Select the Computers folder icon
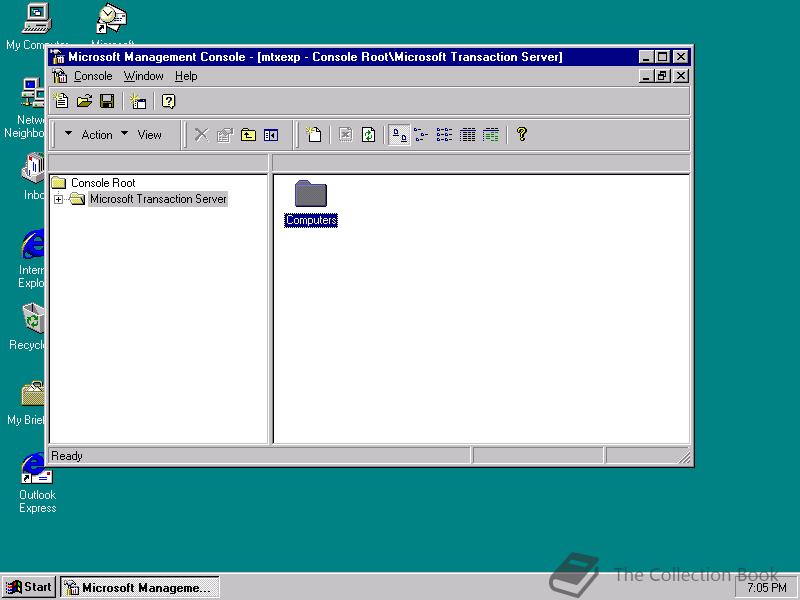The image size is (800, 600). coord(311,193)
